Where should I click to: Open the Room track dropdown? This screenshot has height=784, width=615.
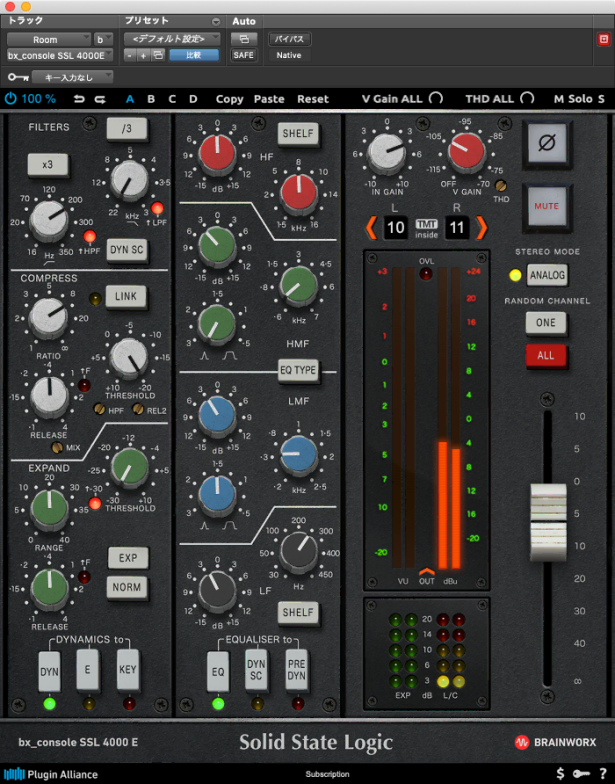[x=48, y=39]
